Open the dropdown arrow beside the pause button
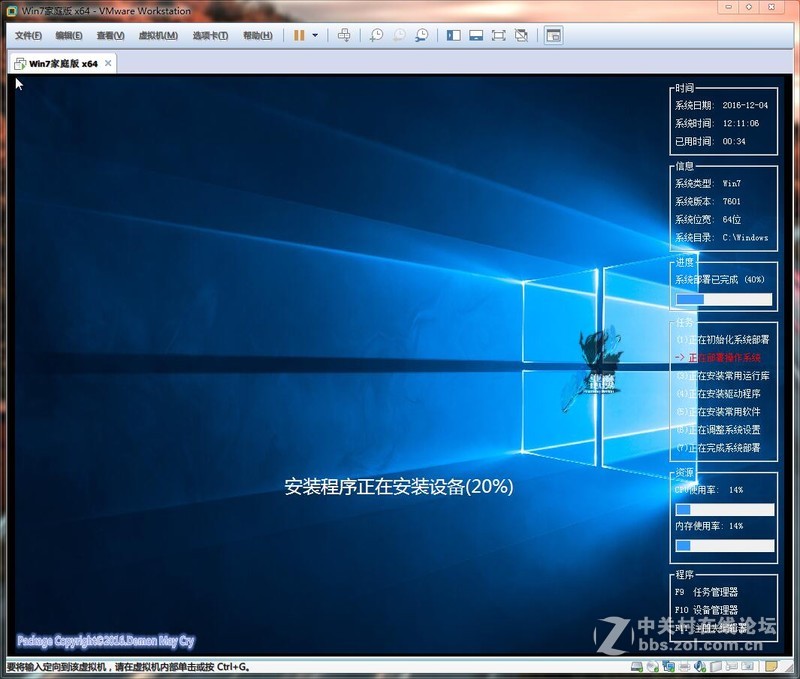 click(x=314, y=34)
